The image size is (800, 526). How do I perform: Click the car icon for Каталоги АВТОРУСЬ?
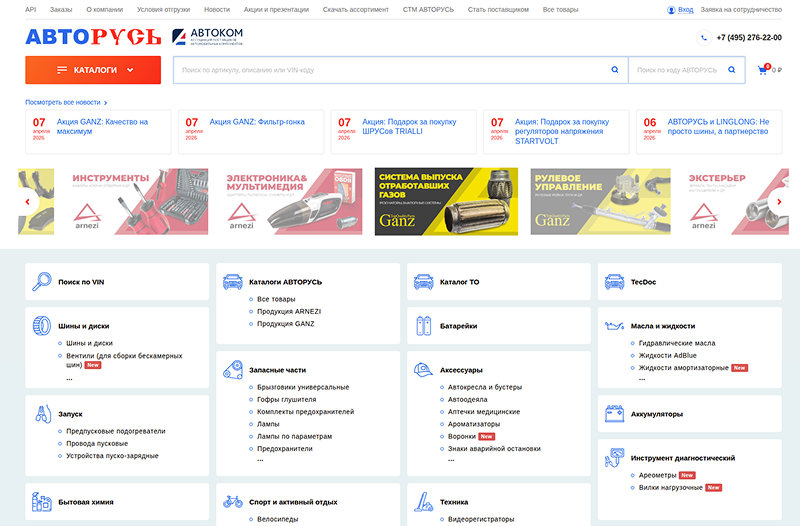pos(233,282)
